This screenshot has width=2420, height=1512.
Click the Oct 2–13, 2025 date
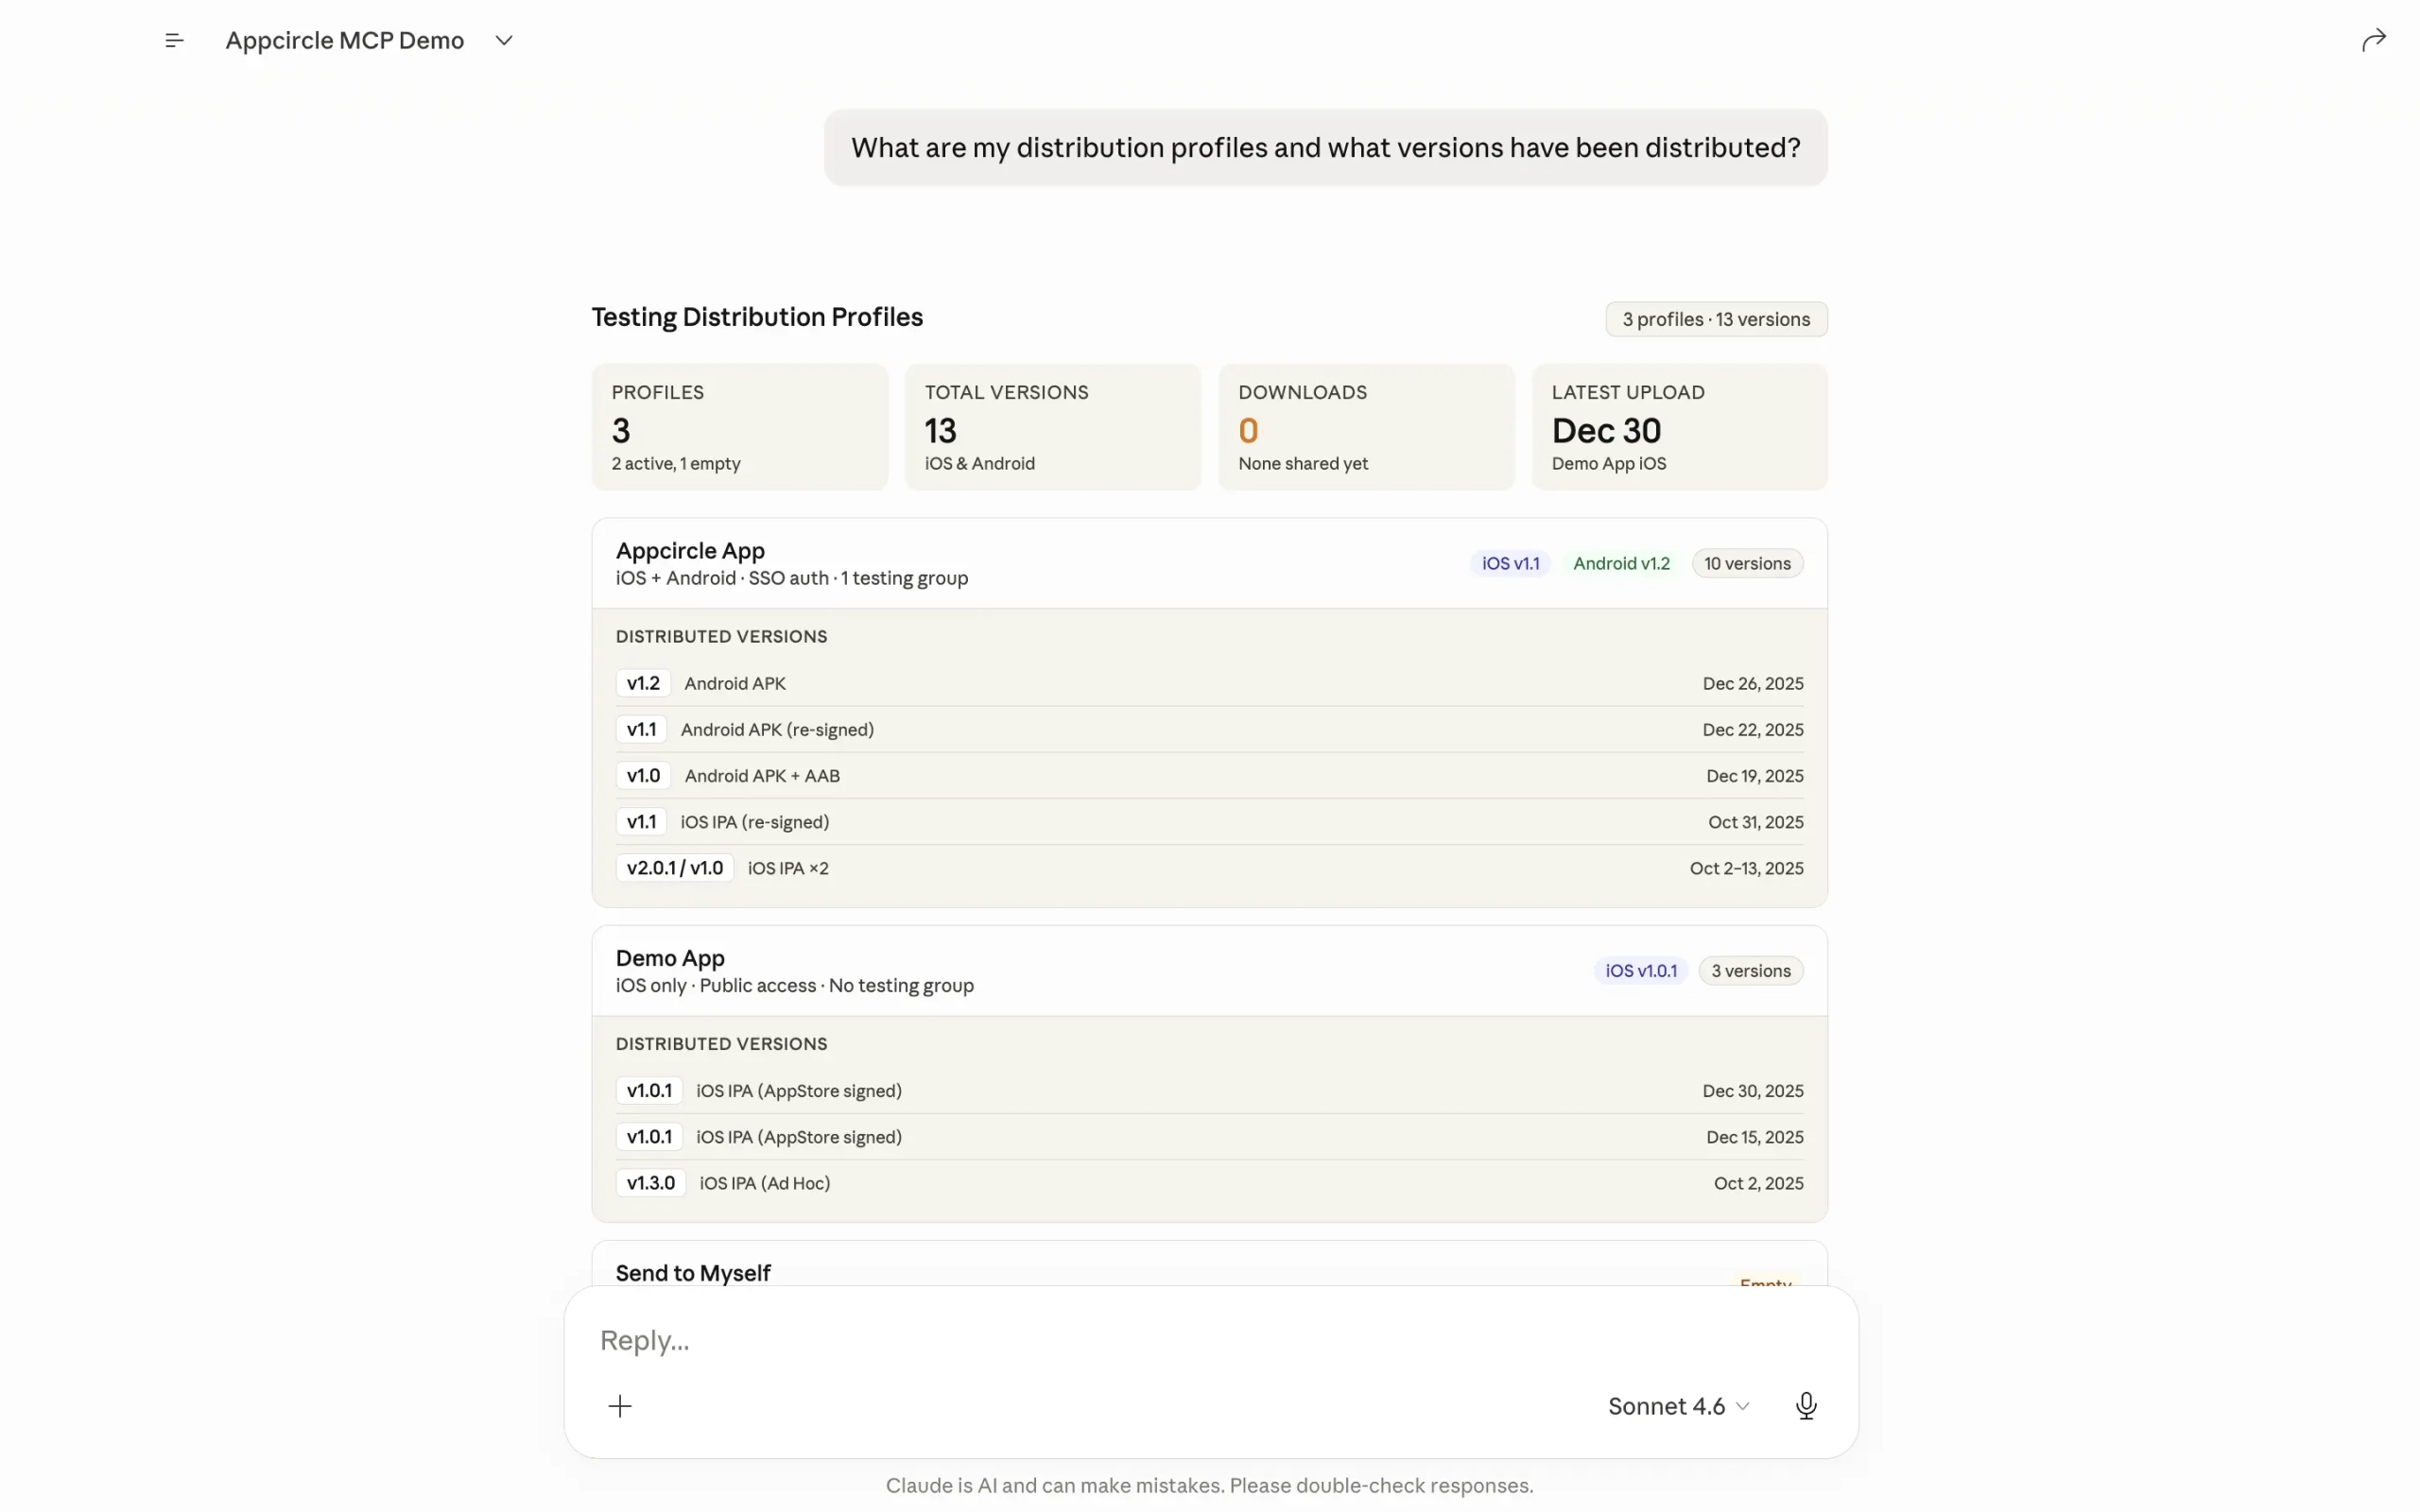[x=1746, y=868]
